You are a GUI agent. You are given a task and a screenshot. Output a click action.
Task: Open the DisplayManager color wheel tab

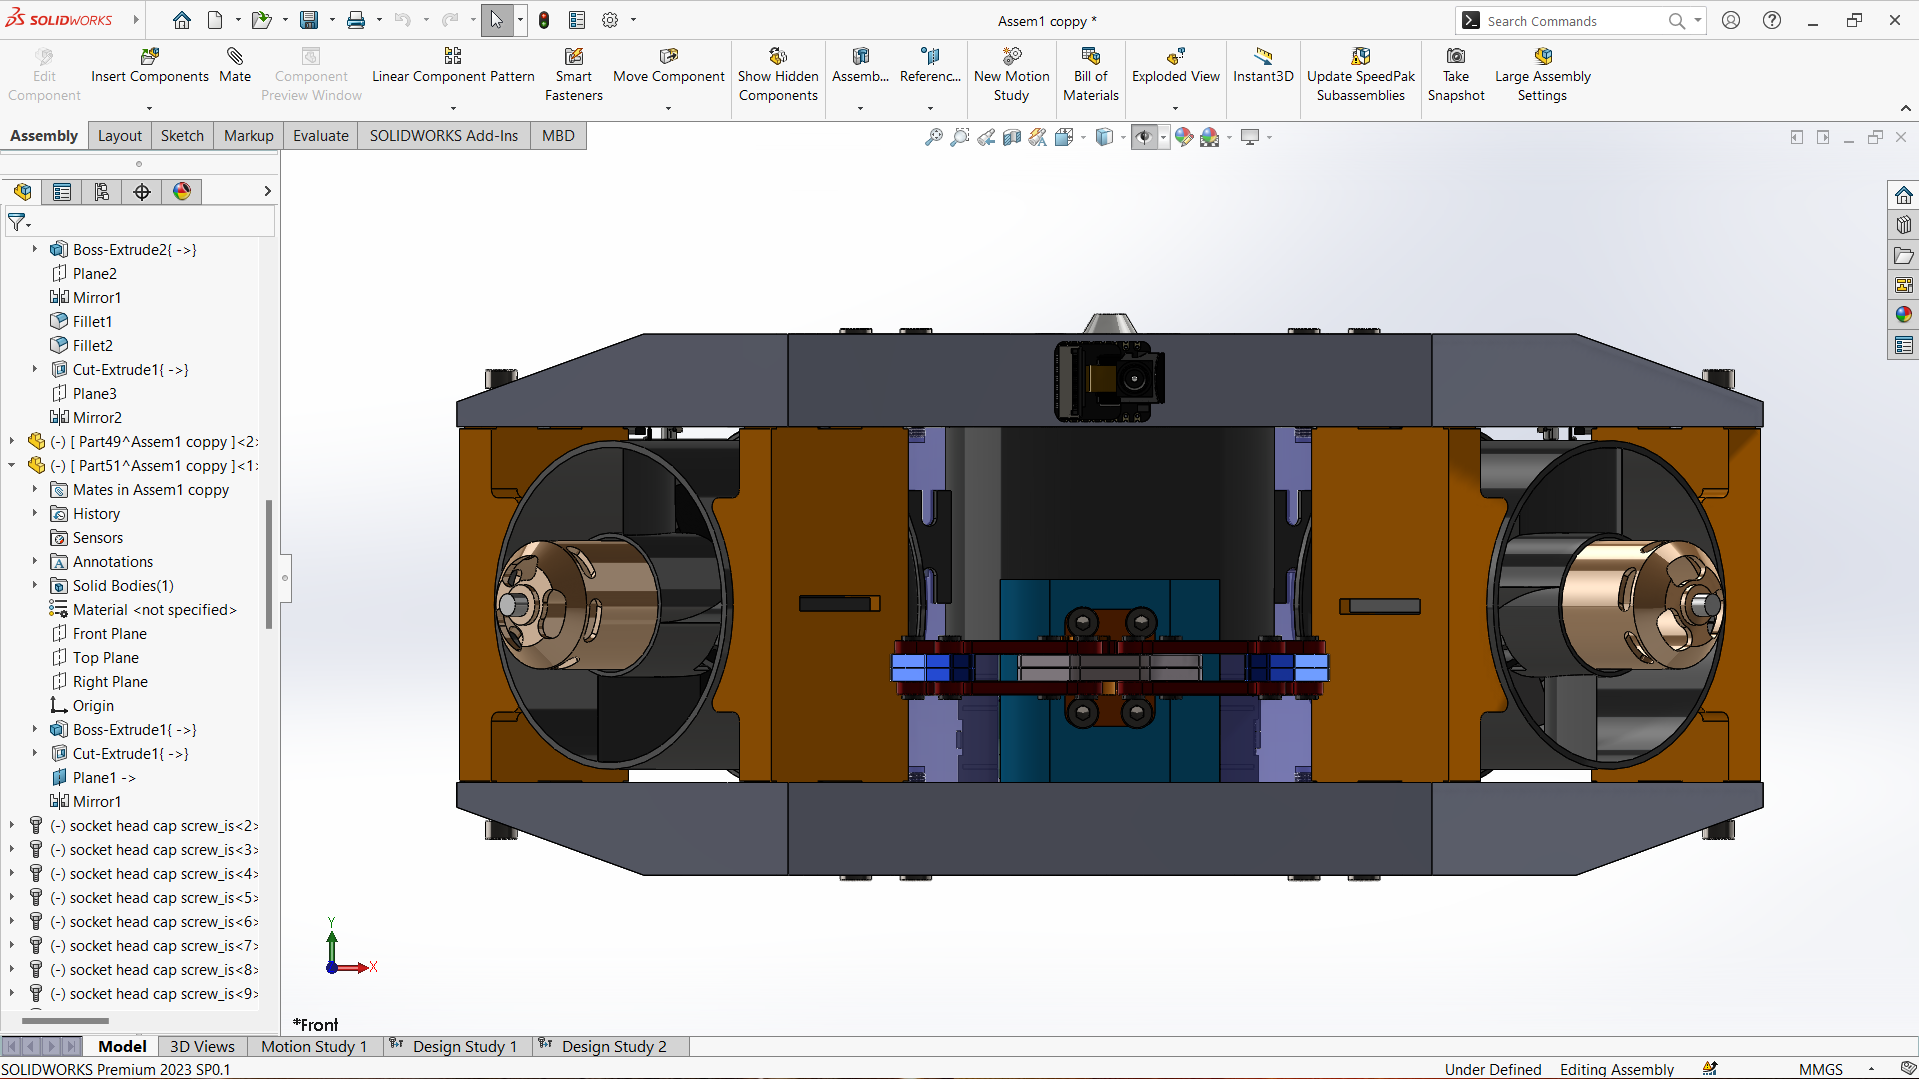pos(182,192)
